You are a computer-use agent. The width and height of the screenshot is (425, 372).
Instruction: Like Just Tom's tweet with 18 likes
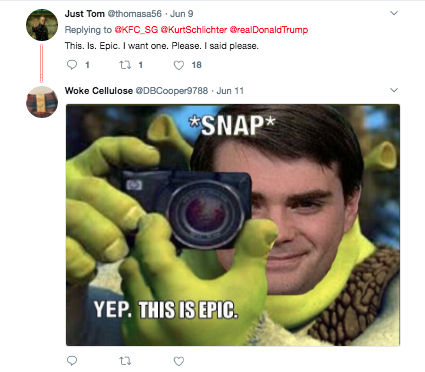pyautogui.click(x=179, y=65)
